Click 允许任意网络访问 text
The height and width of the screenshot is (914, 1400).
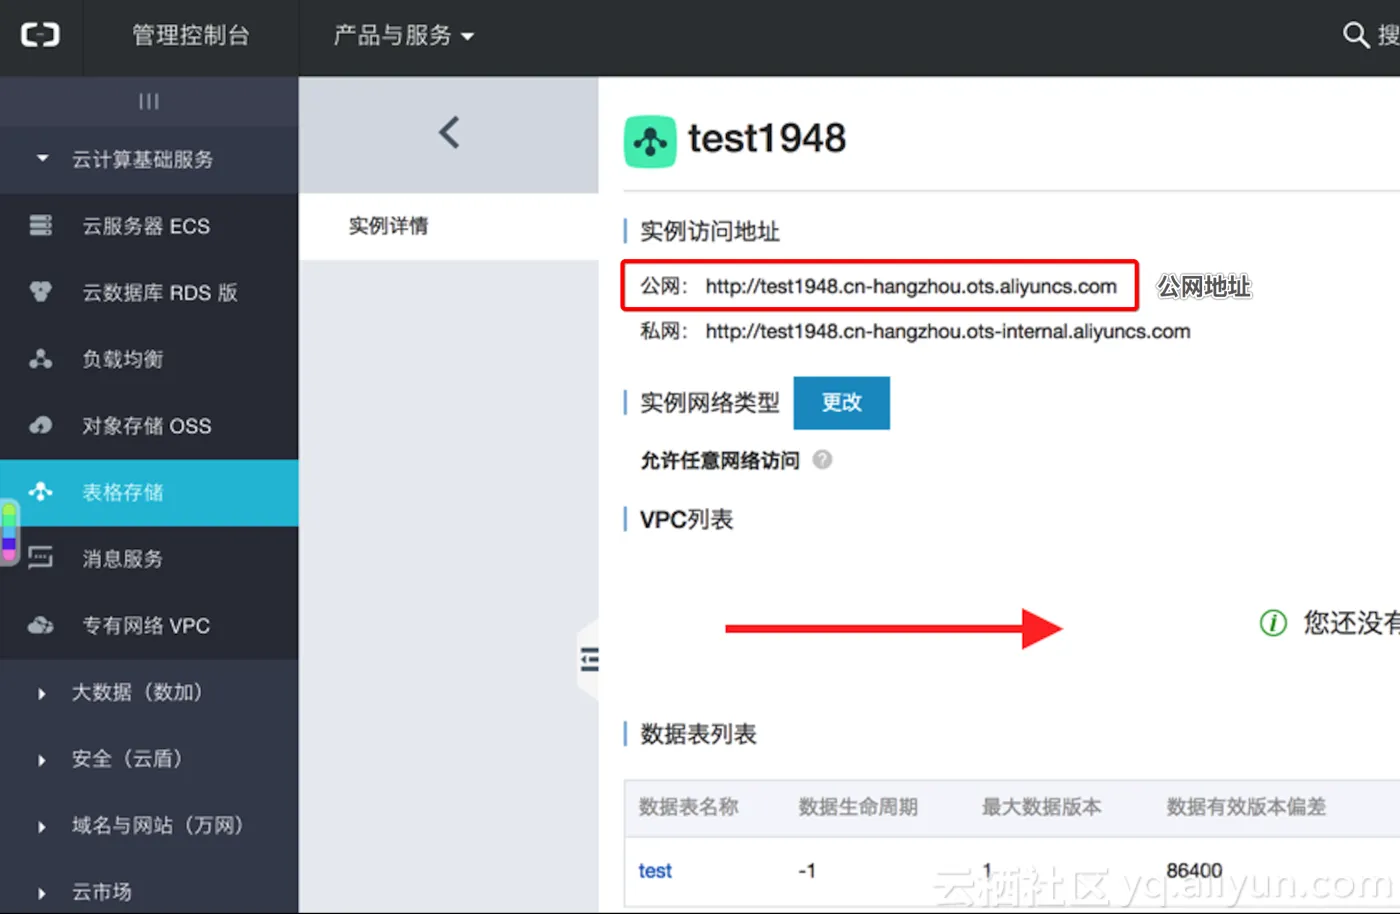click(720, 460)
